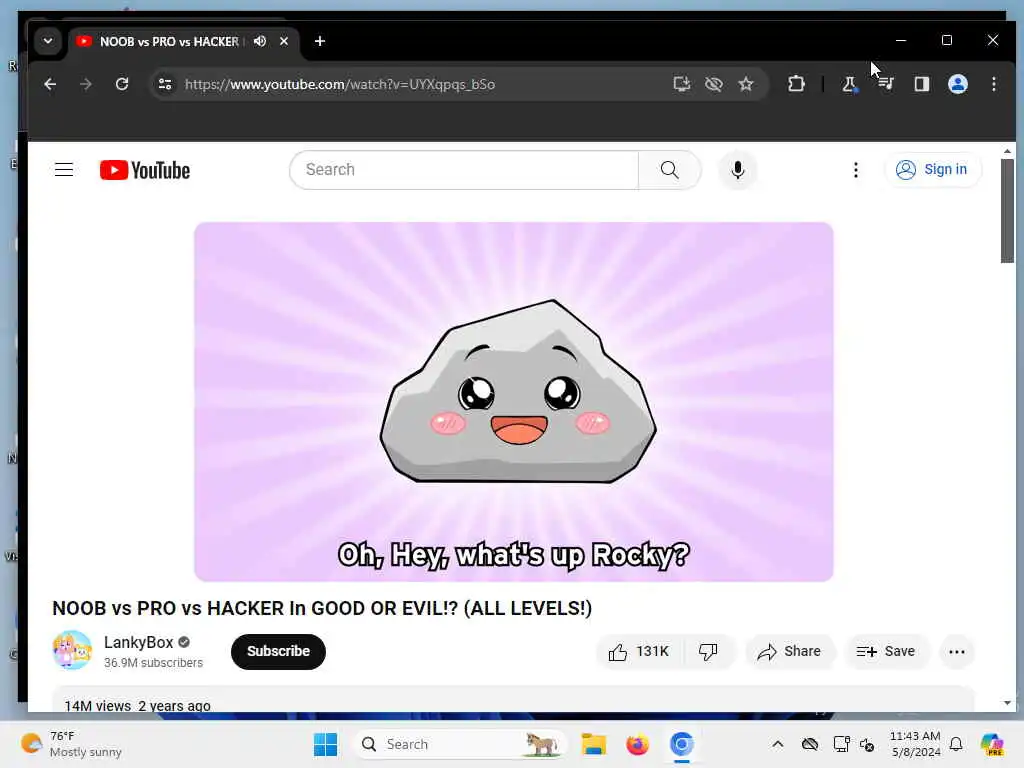
Task: Go forward to the next page
Action: click(x=86, y=84)
